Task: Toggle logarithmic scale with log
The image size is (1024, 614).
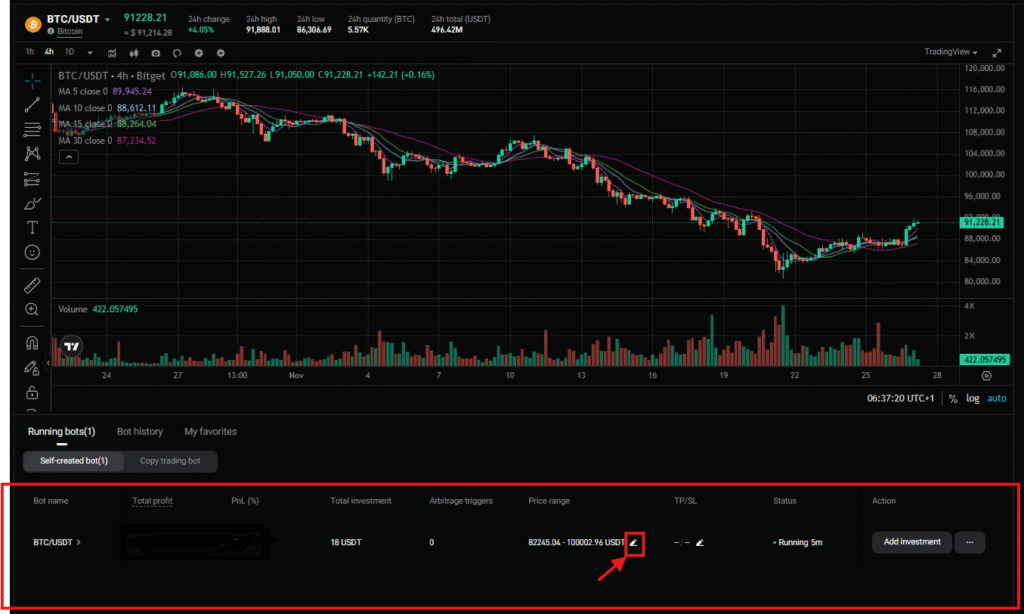Action: [970, 398]
